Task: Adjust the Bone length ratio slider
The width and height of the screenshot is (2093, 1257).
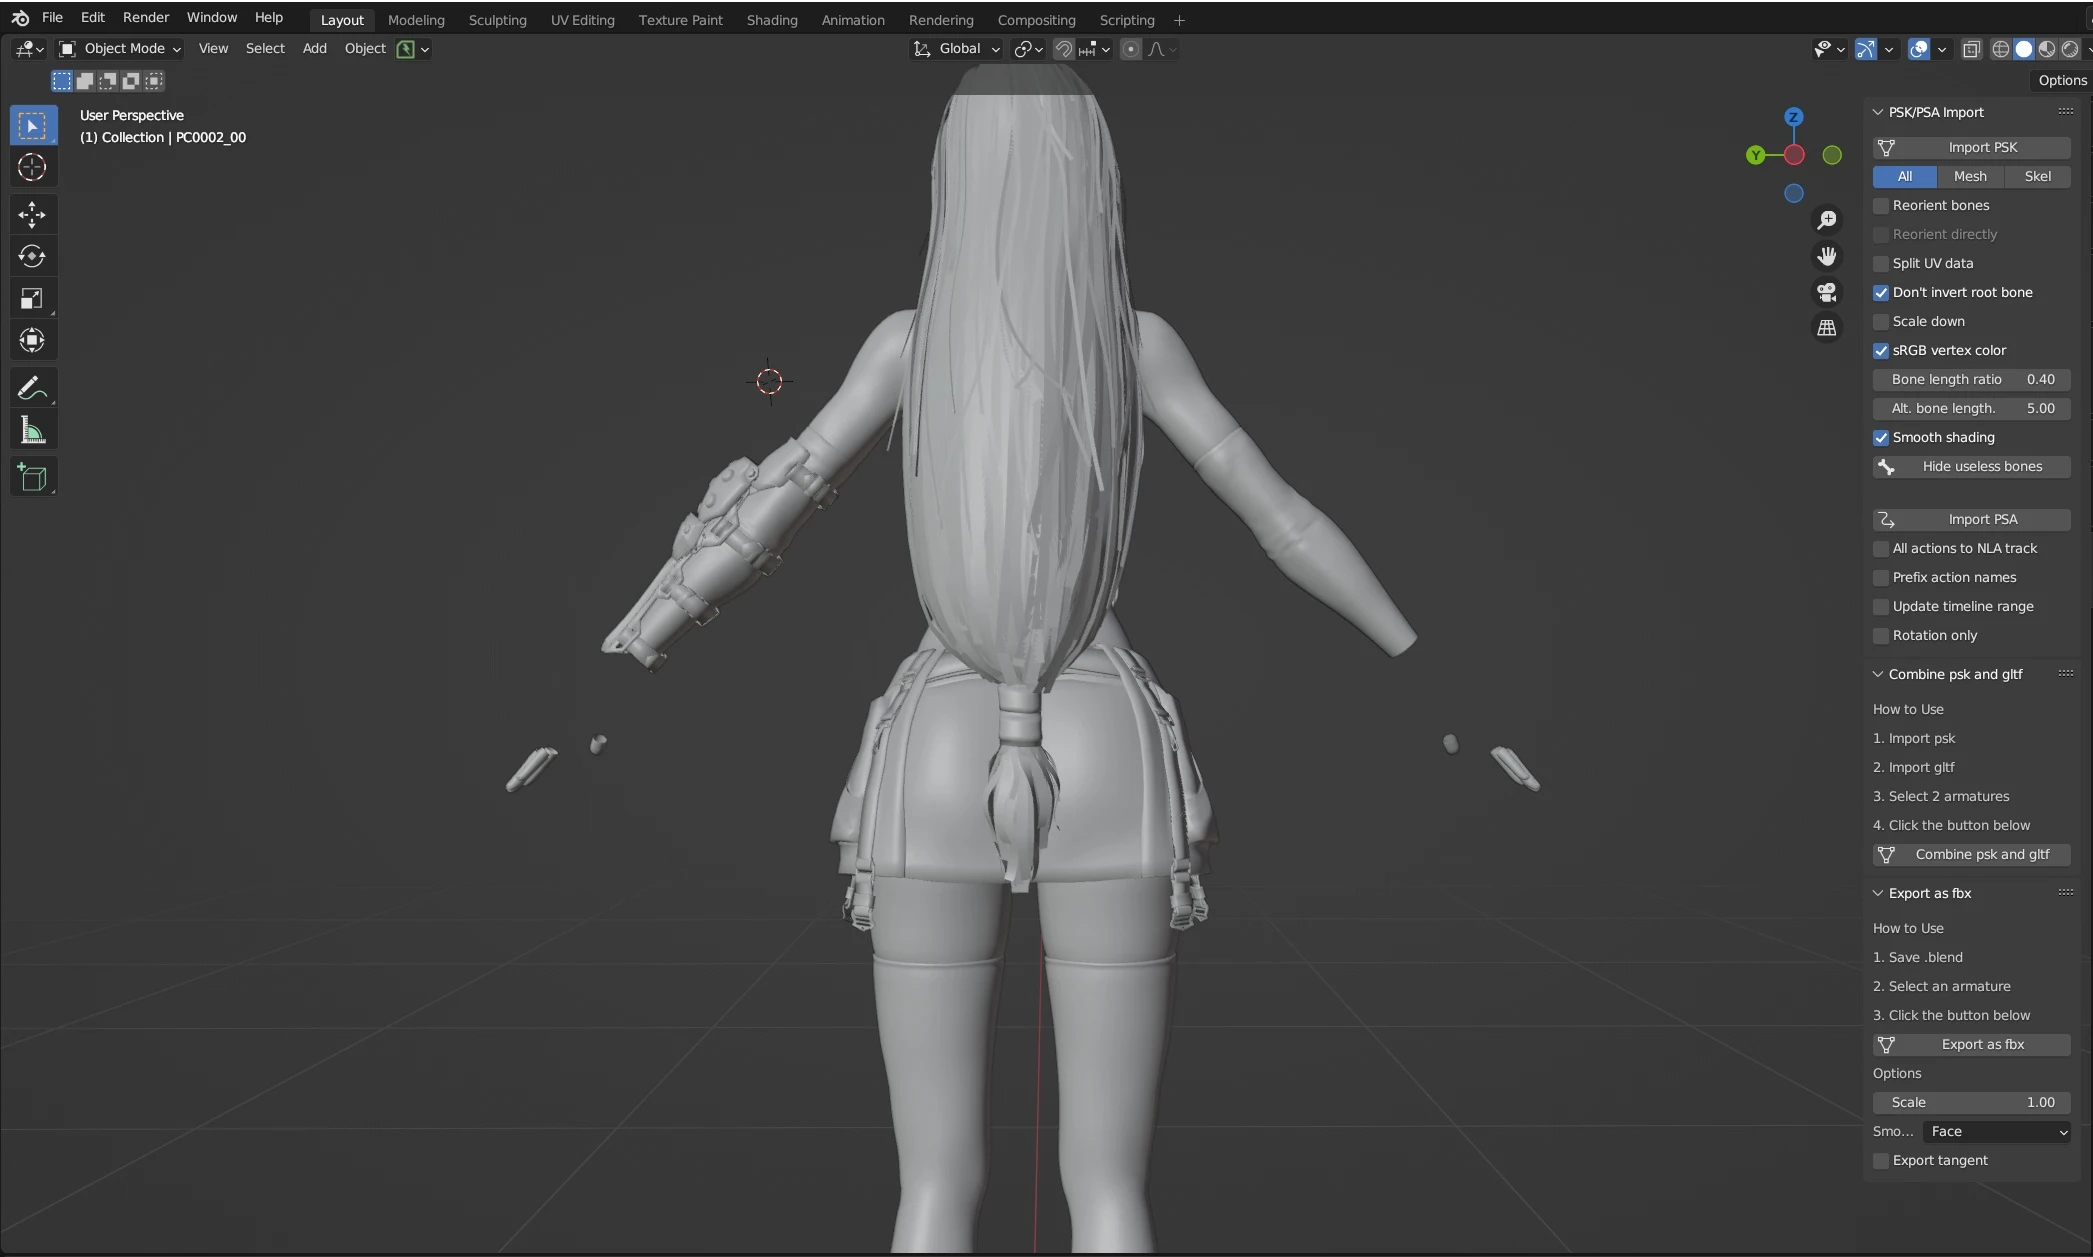Action: [1971, 380]
